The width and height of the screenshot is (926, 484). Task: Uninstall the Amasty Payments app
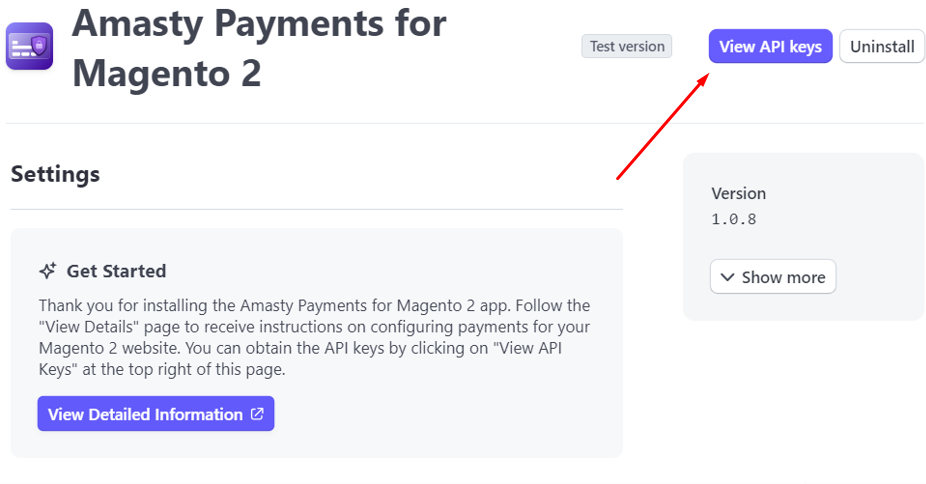click(x=882, y=46)
